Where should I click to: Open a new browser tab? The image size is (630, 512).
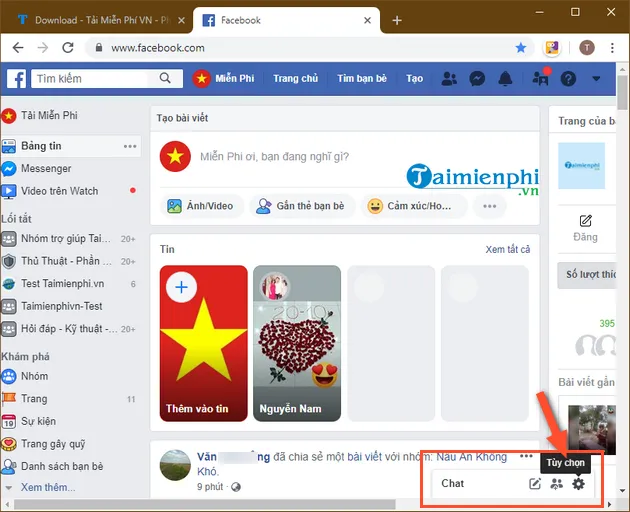(397, 20)
